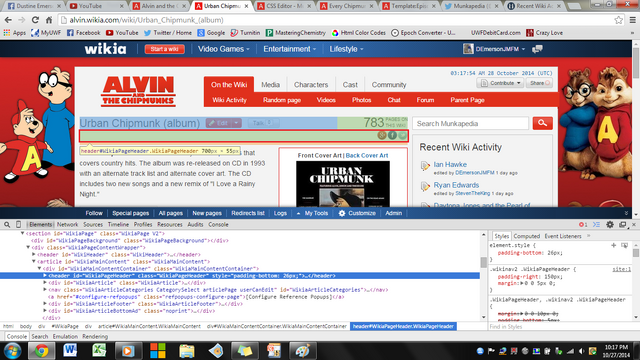Click the Find in Styles field
The height and width of the screenshot is (360, 640).
point(561,327)
